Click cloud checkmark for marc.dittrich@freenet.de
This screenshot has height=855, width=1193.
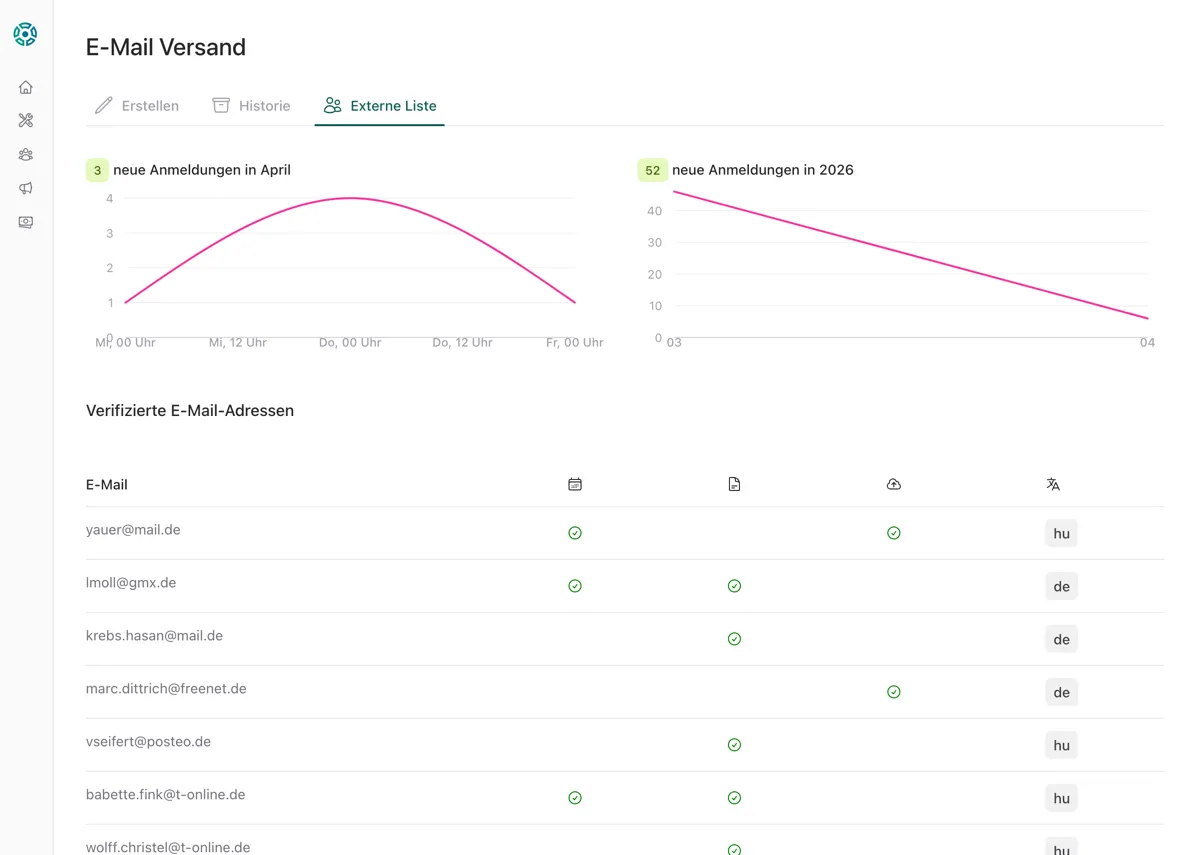click(x=894, y=692)
